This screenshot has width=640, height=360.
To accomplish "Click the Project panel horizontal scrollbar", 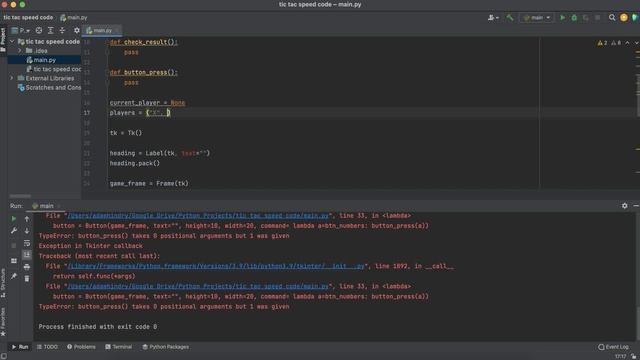I will pos(20,196).
